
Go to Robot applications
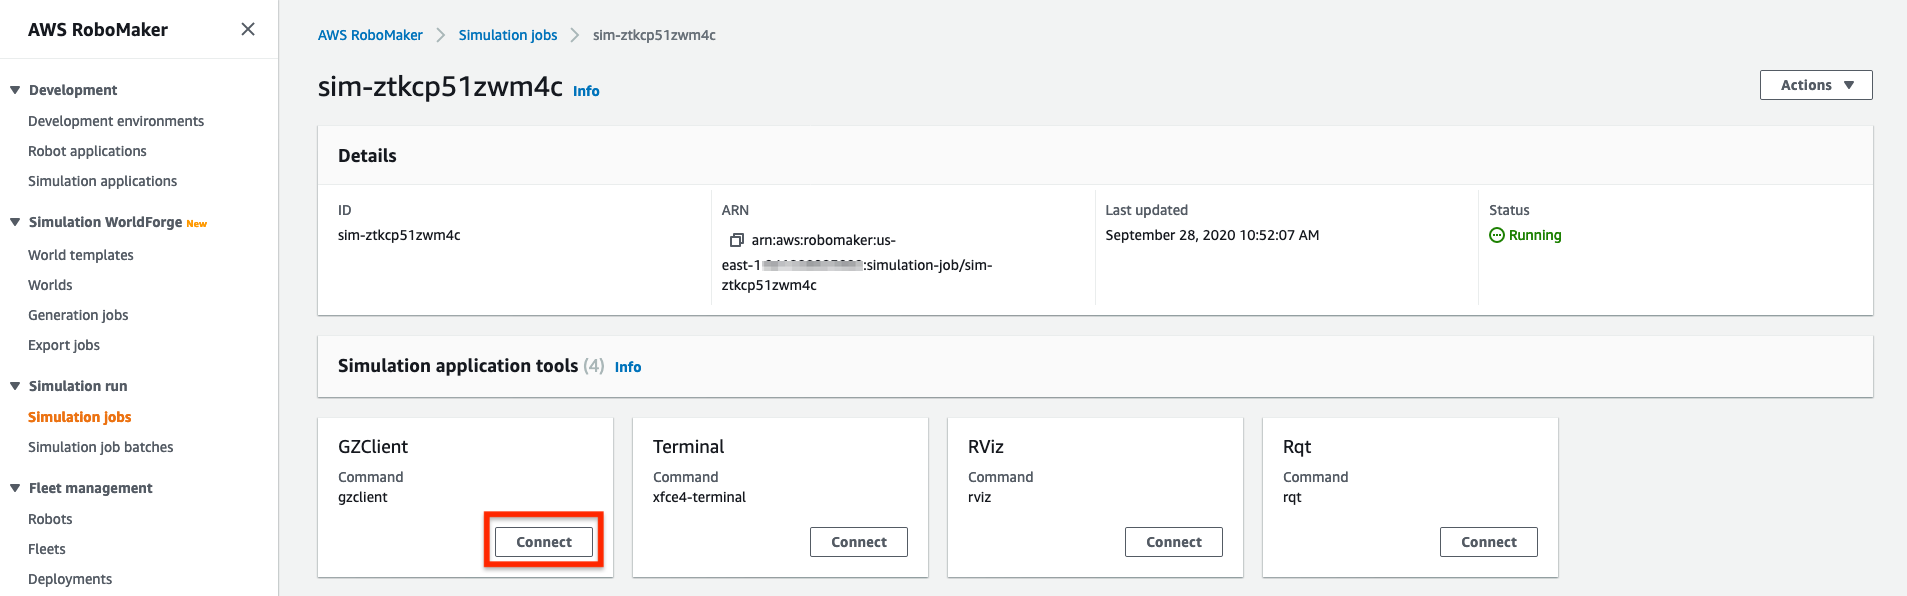click(87, 151)
